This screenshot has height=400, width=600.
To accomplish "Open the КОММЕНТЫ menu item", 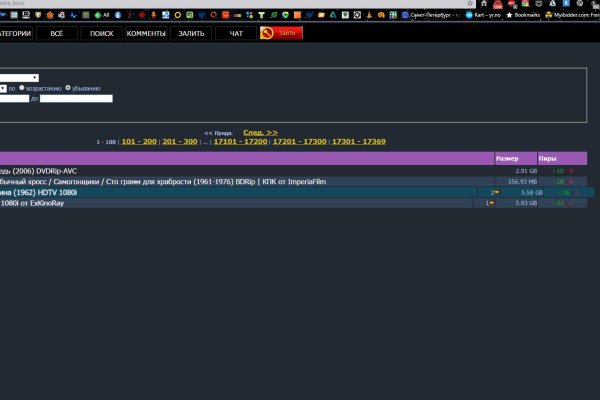I will [146, 33].
